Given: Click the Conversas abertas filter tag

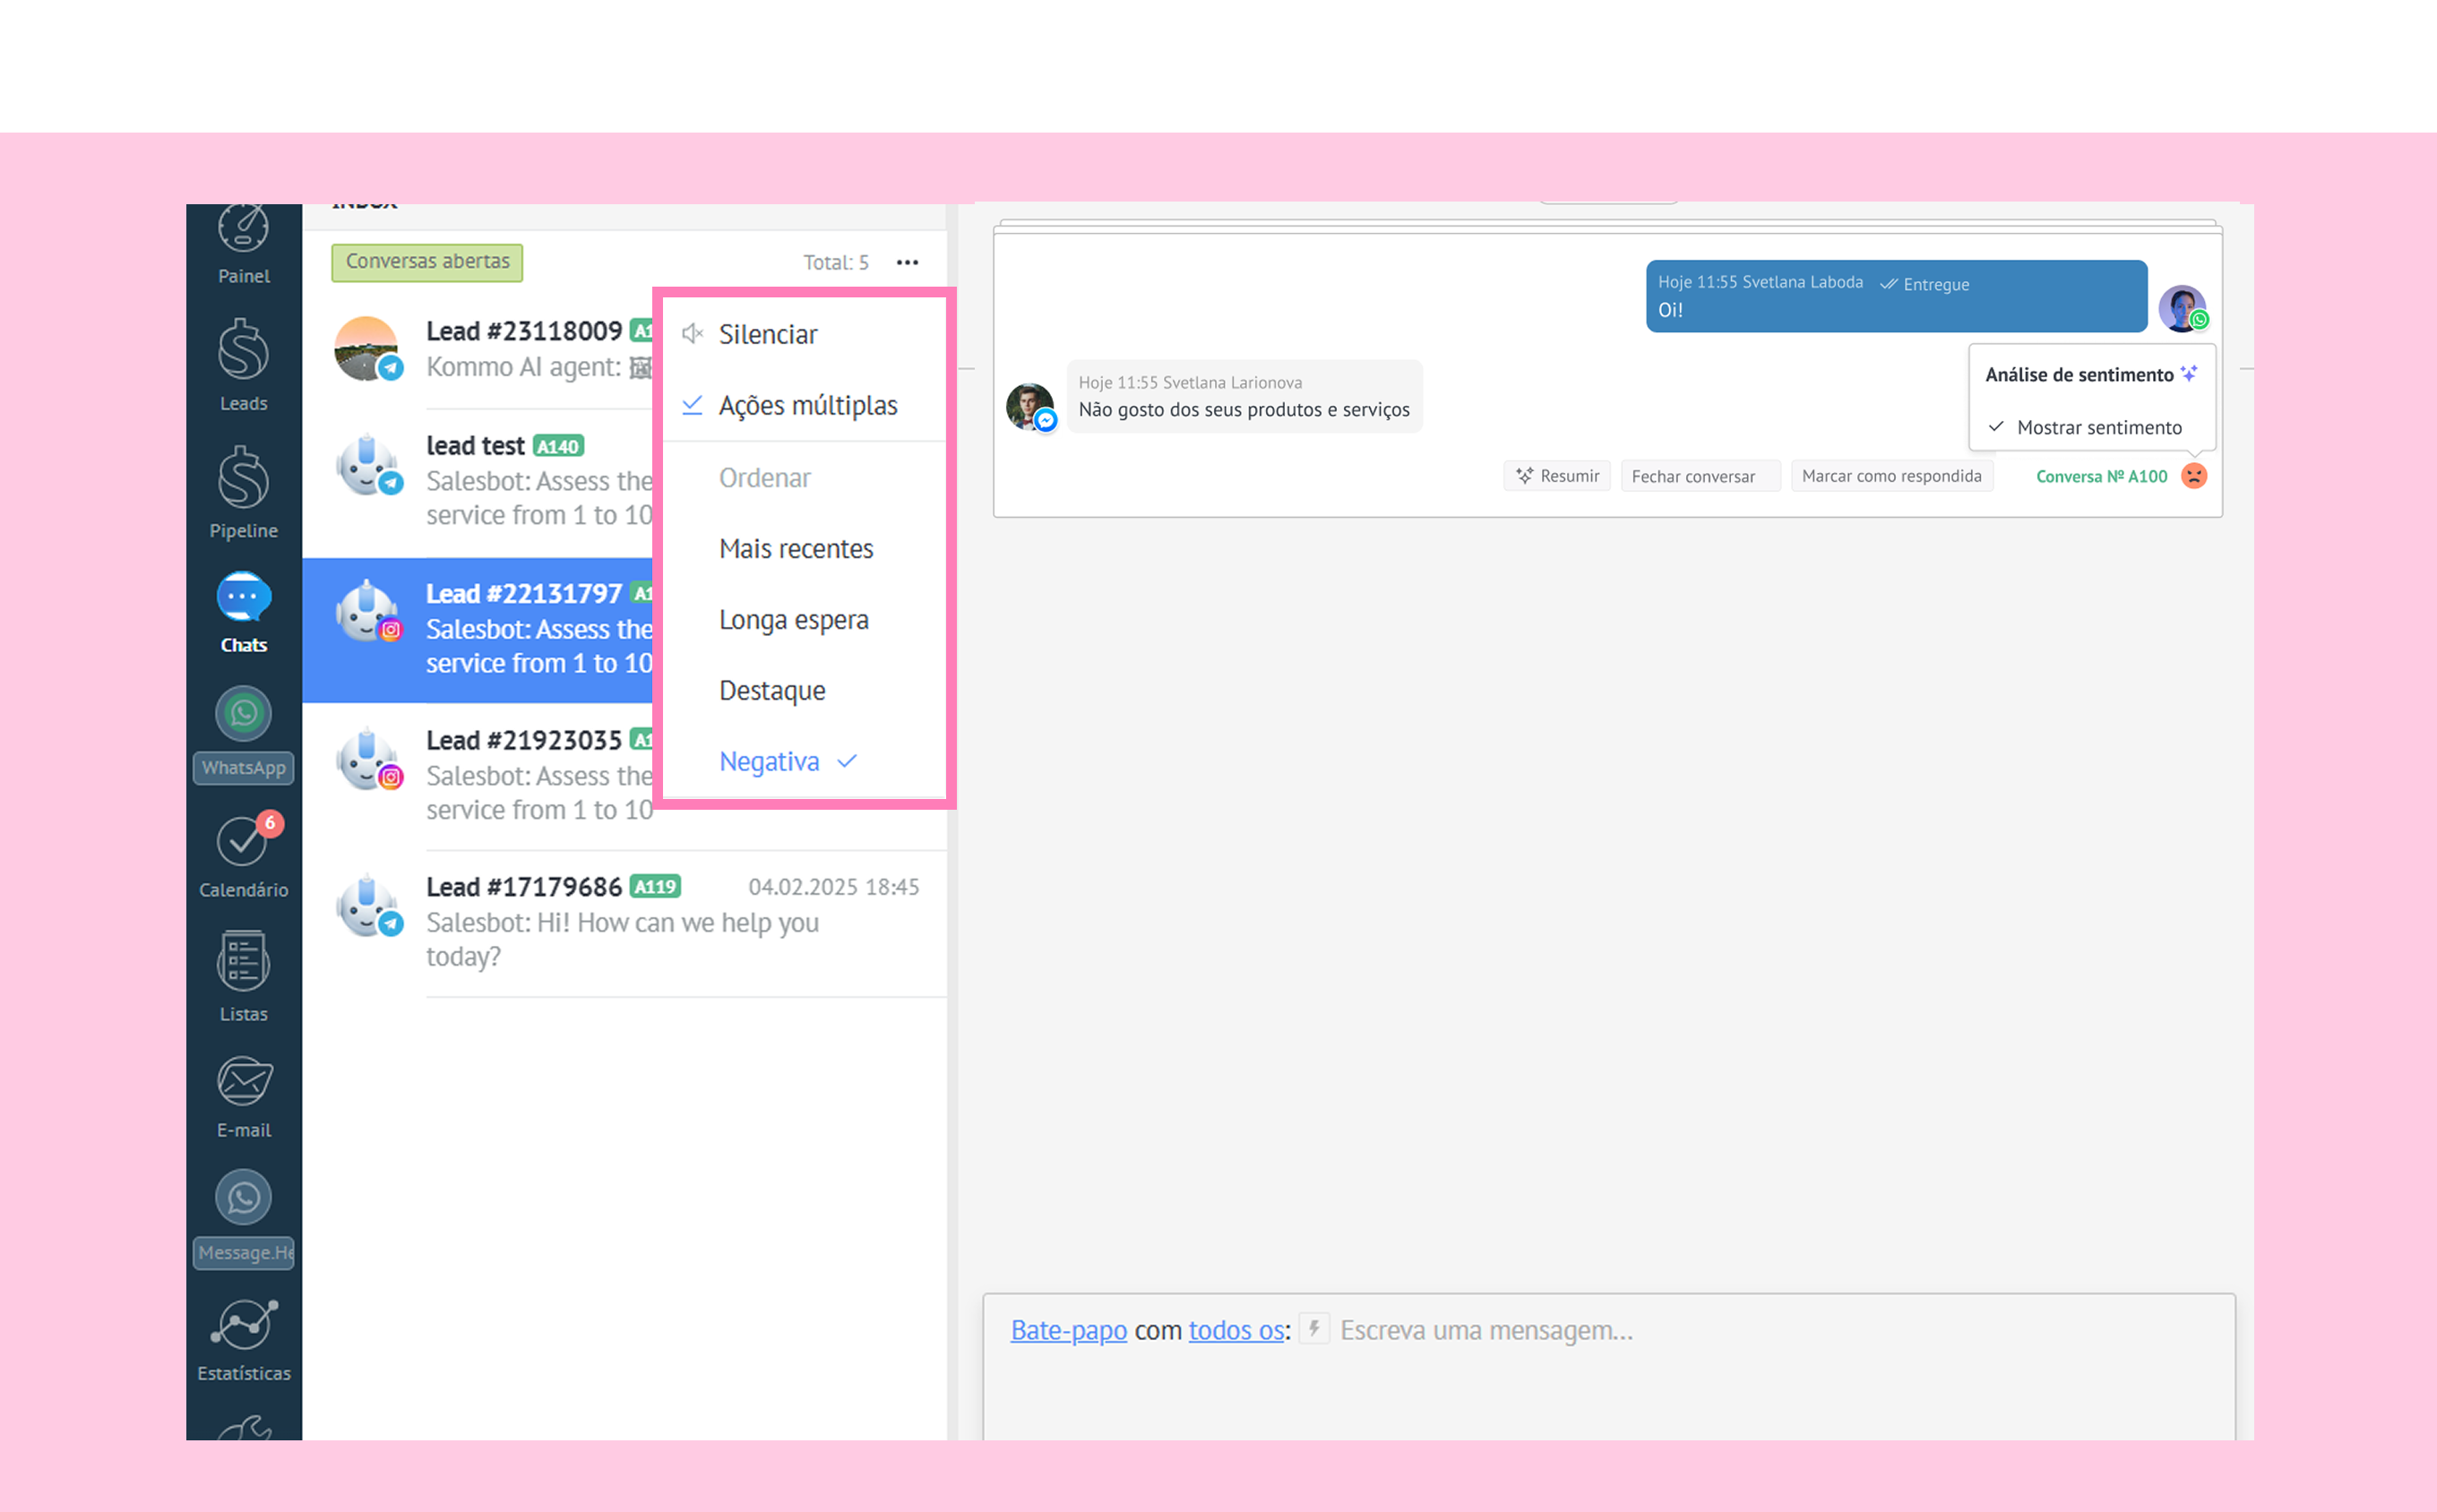Looking at the screenshot, I should [427, 262].
